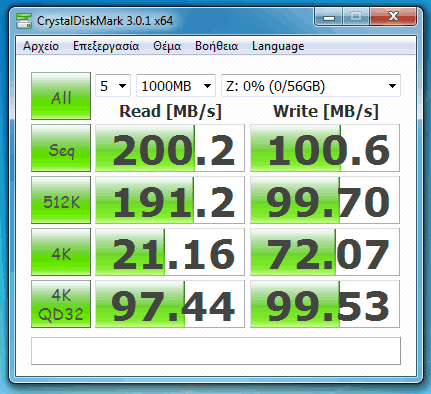
Task: Expand the 1000MB test size dropdown
Action: tap(176, 86)
